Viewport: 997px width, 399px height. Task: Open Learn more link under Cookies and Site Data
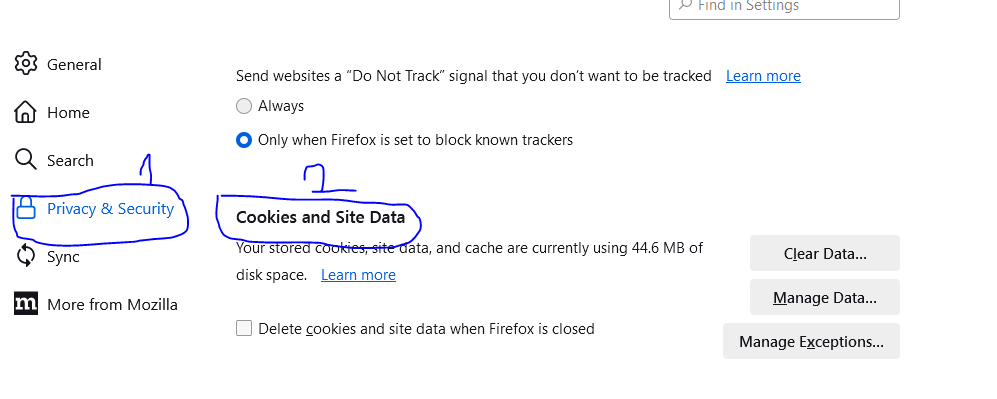point(358,274)
